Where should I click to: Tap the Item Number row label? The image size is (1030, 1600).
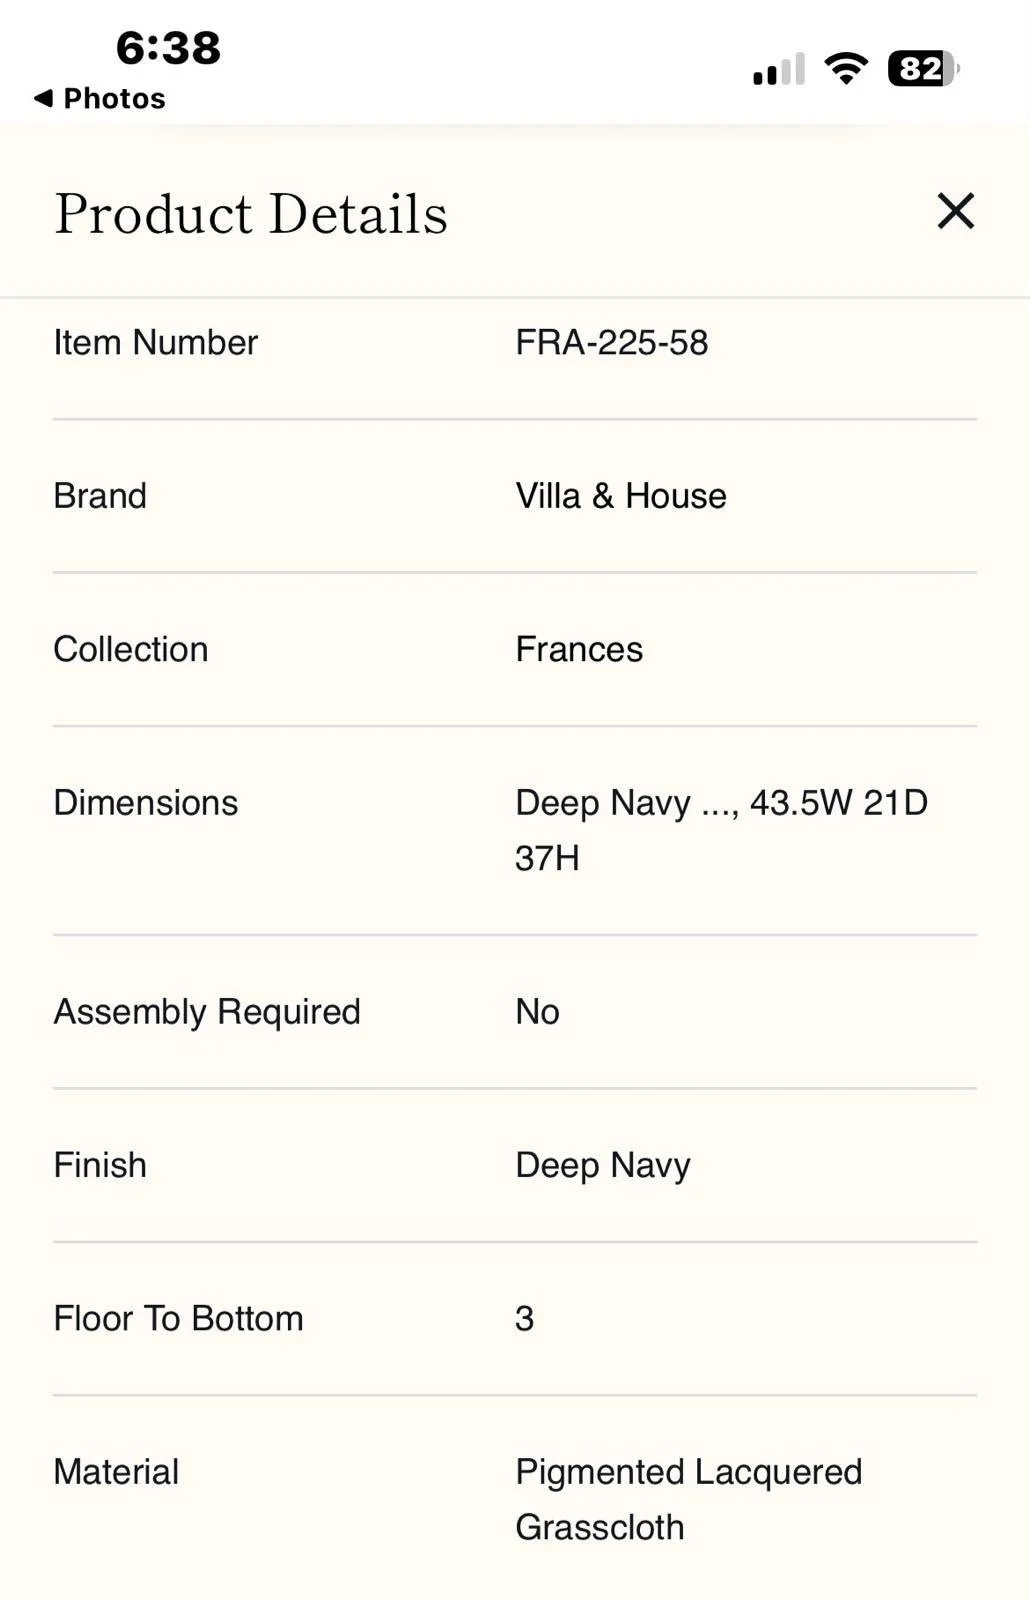[x=156, y=342]
